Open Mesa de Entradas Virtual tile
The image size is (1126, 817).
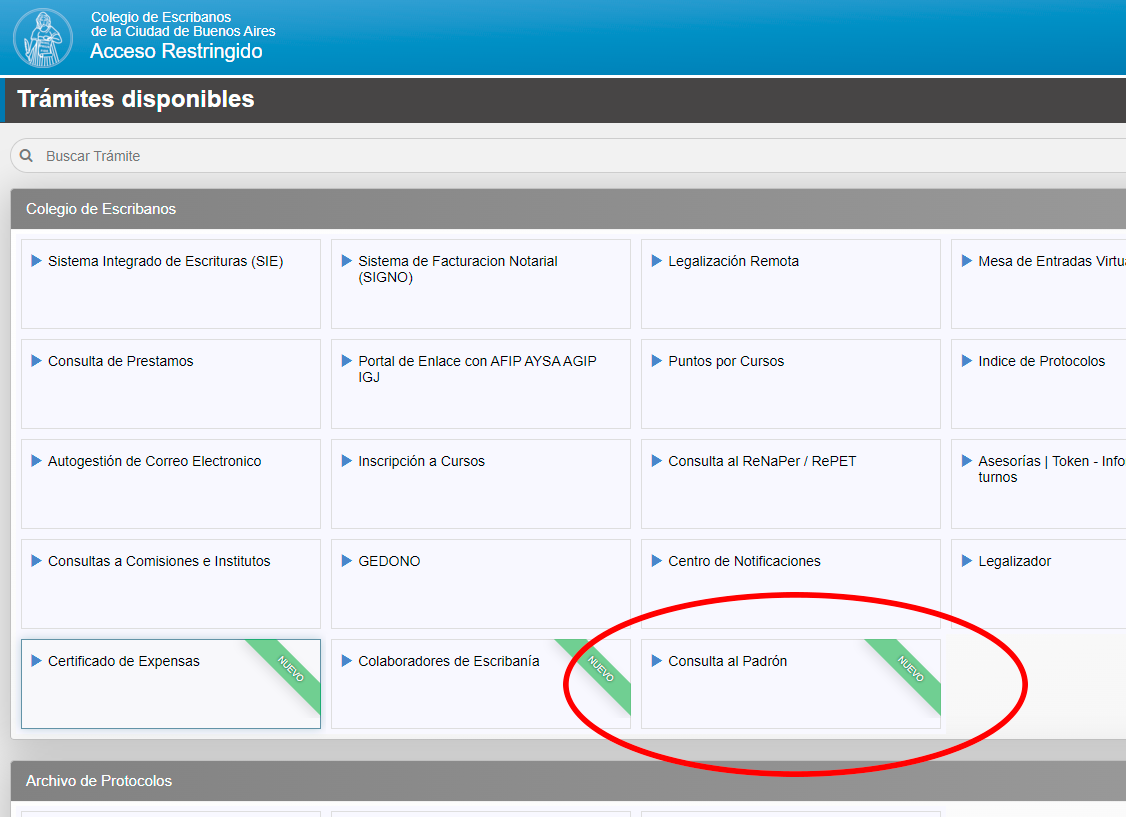[1038, 284]
